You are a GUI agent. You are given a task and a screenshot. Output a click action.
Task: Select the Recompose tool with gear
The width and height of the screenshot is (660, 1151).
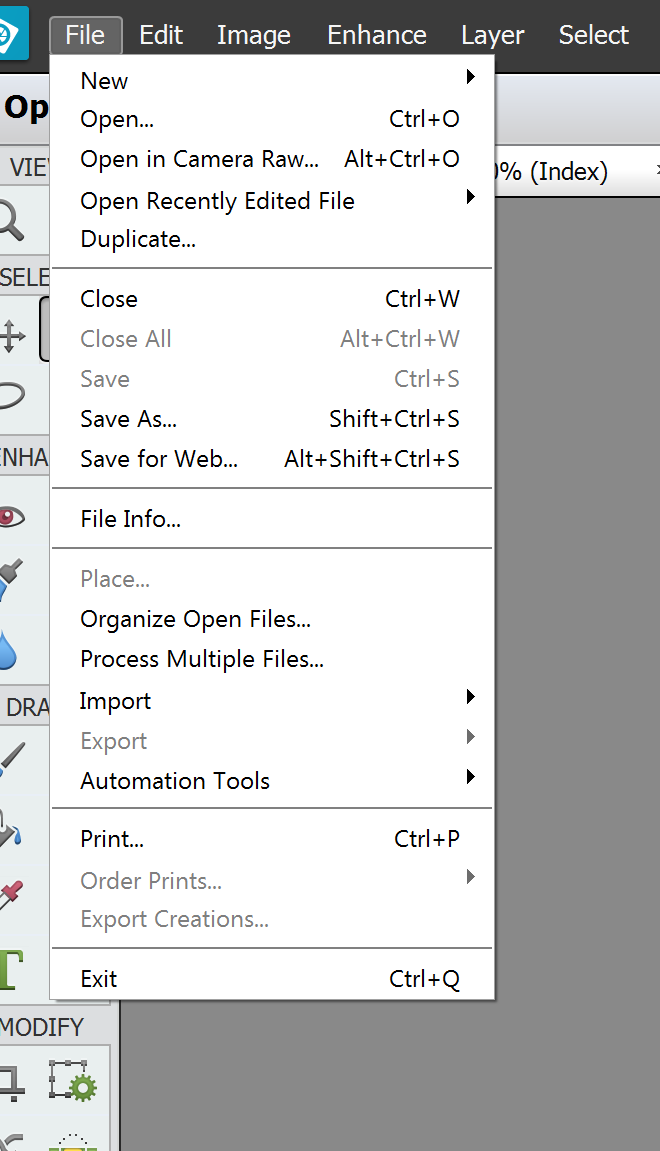(71, 1083)
